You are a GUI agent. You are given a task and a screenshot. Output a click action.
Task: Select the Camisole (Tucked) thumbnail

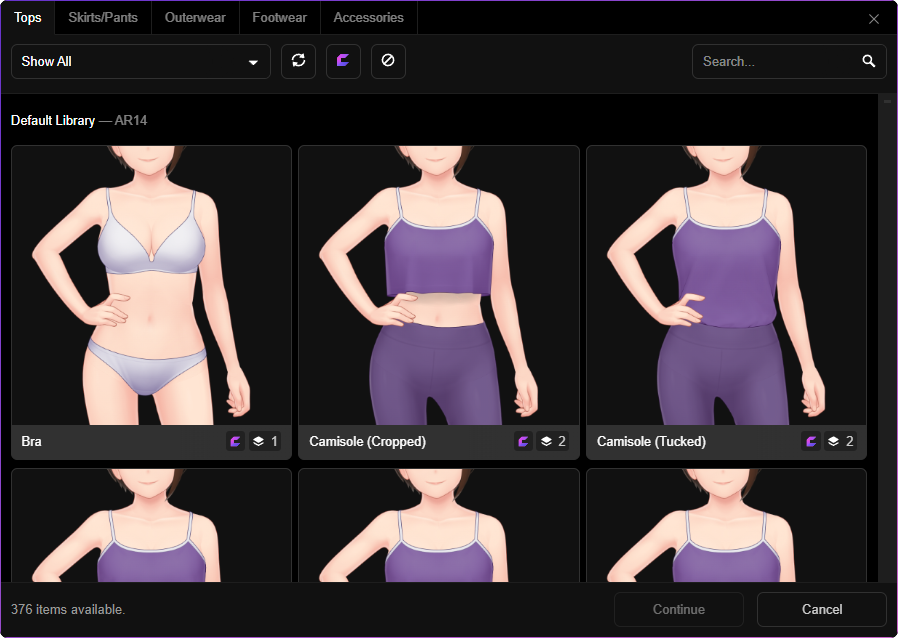(726, 285)
